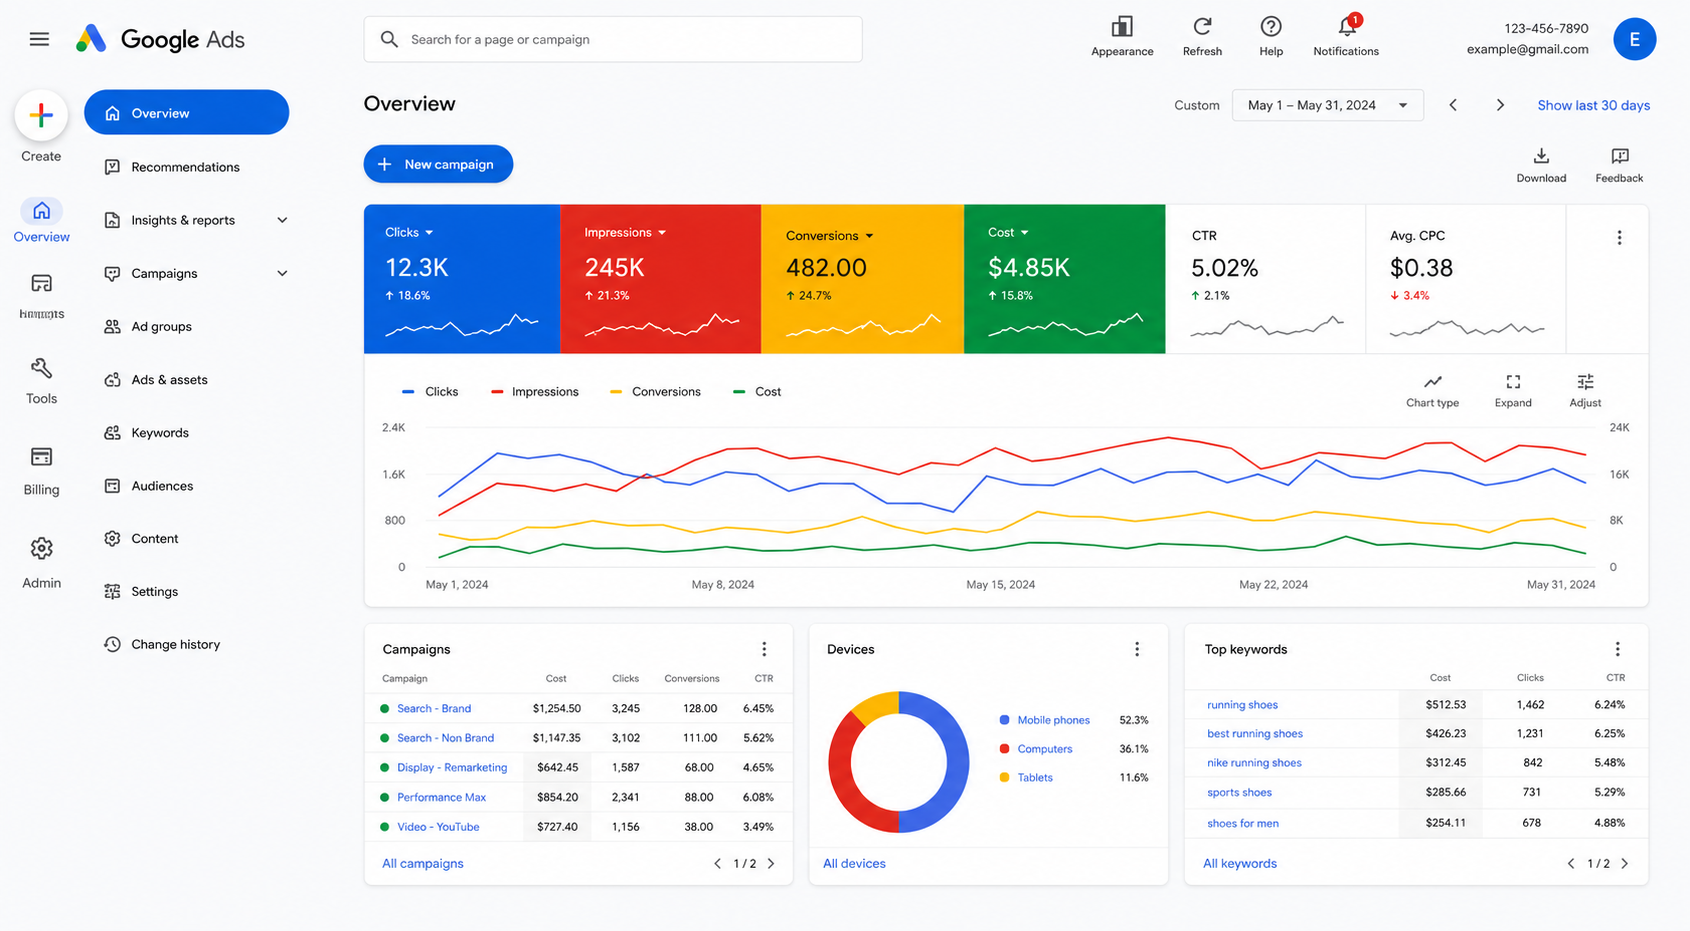The image size is (1690, 931).
Task: Open the hamburger main menu
Action: pyautogui.click(x=39, y=39)
